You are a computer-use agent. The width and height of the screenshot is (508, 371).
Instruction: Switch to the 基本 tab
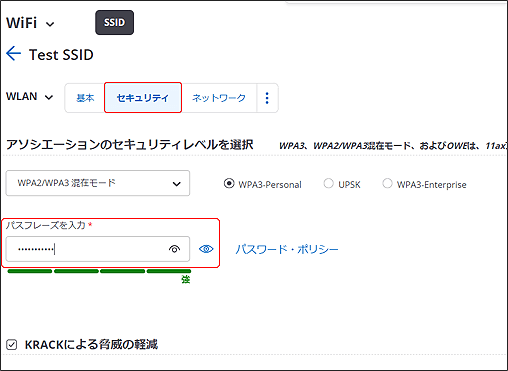85,98
